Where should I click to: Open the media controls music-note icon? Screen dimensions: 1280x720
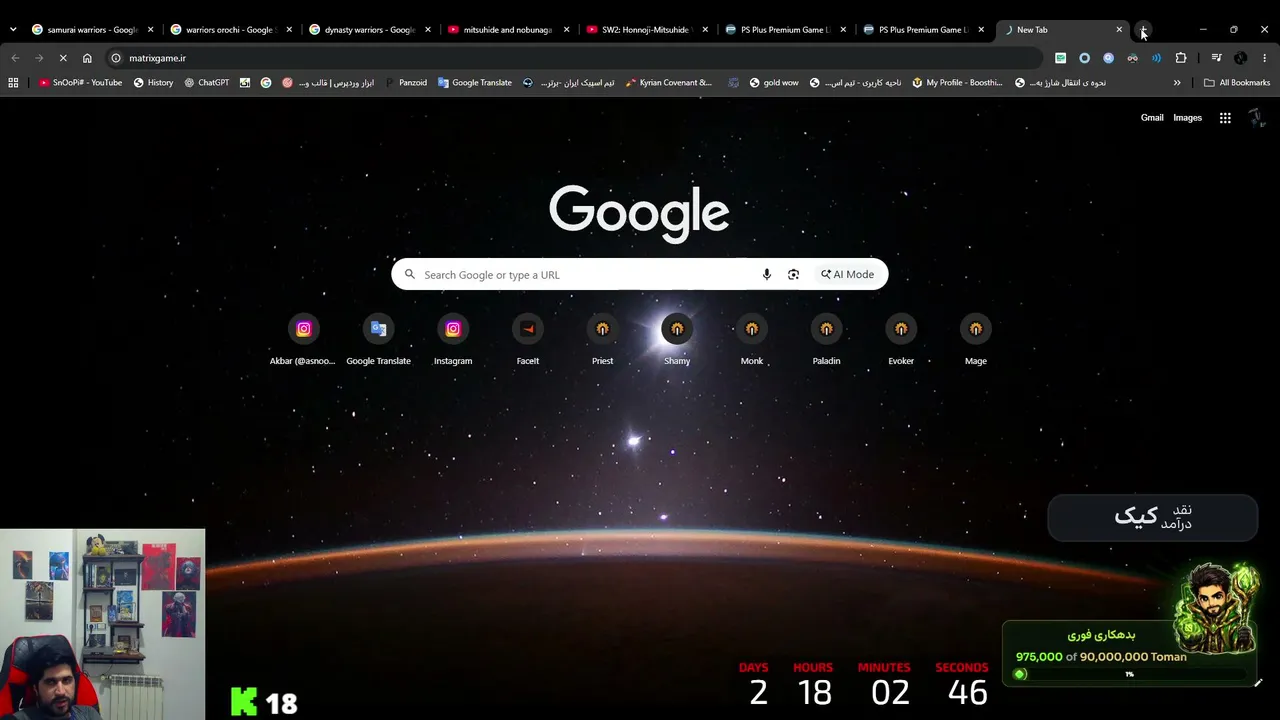coord(1216,58)
